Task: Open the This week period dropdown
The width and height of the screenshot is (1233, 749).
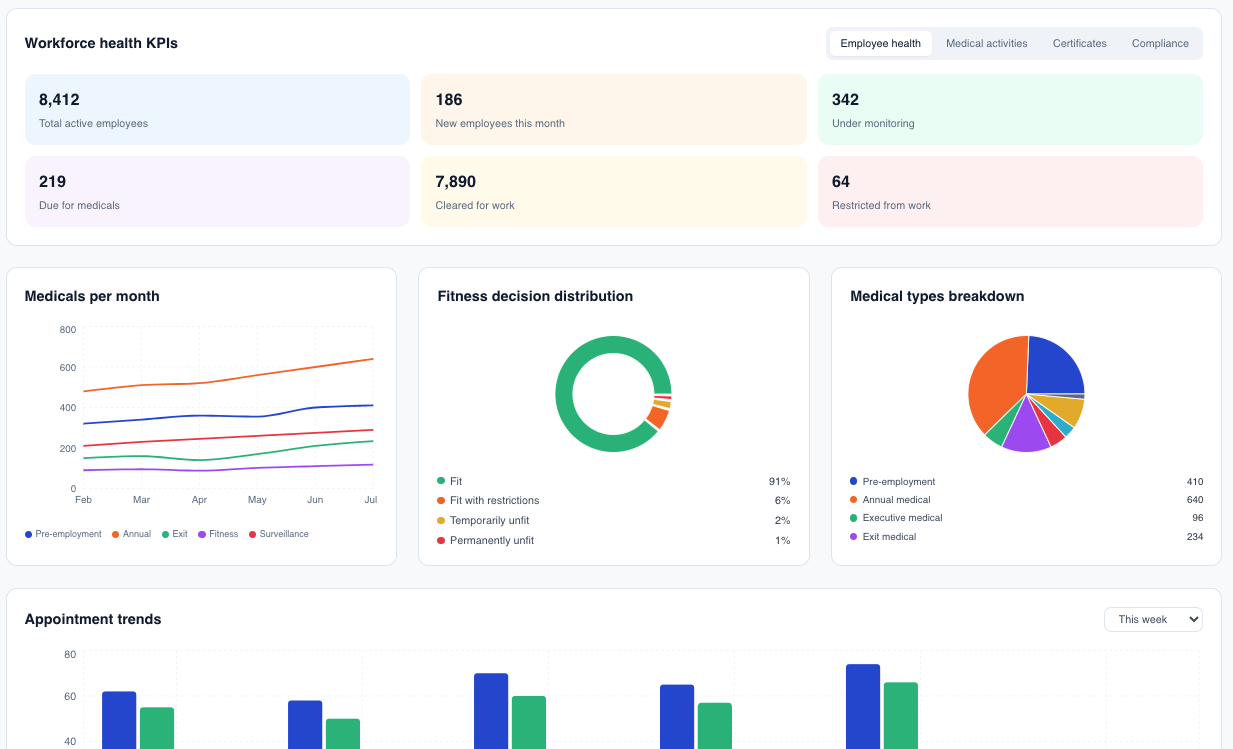Action: pyautogui.click(x=1153, y=619)
